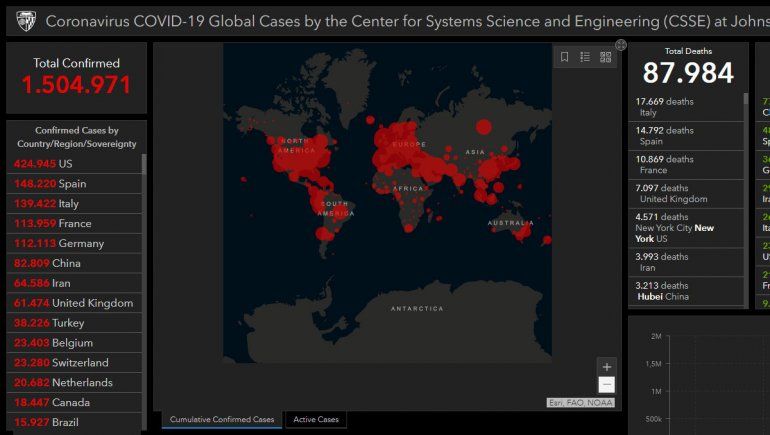This screenshot has width=770, height=435.
Task: Click the large red circle over Europe
Action: pos(395,138)
